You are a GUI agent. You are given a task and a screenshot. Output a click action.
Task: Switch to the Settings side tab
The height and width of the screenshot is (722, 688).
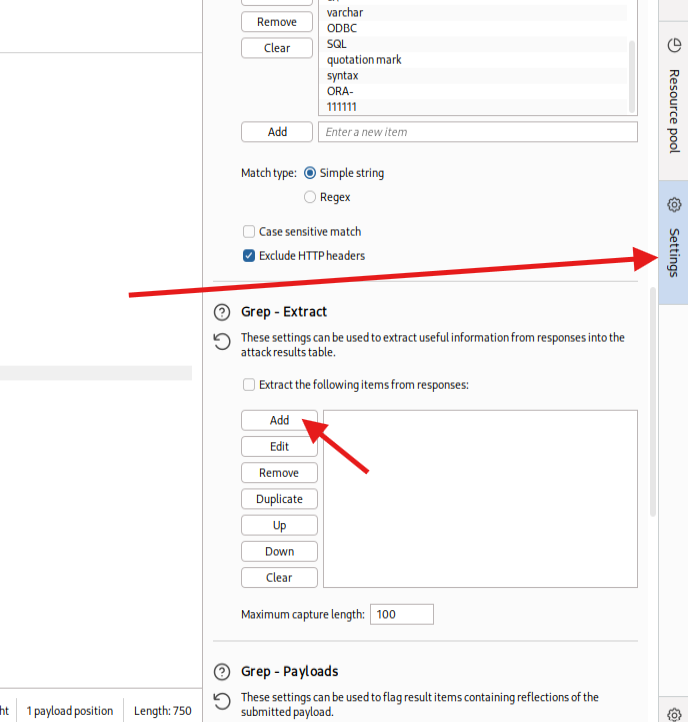(x=673, y=240)
